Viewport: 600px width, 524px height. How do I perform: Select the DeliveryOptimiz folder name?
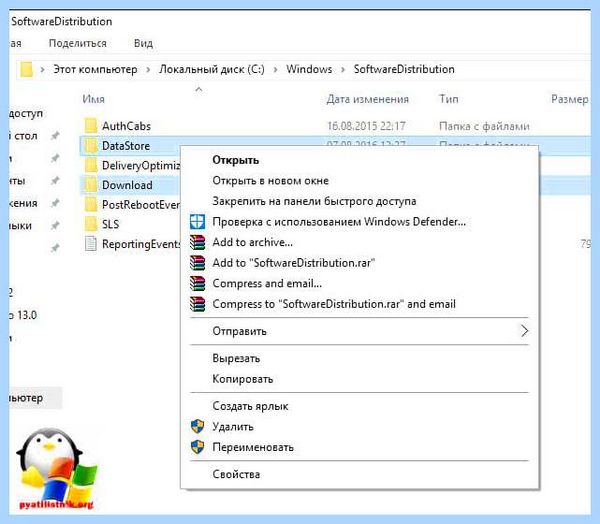pyautogui.click(x=141, y=165)
